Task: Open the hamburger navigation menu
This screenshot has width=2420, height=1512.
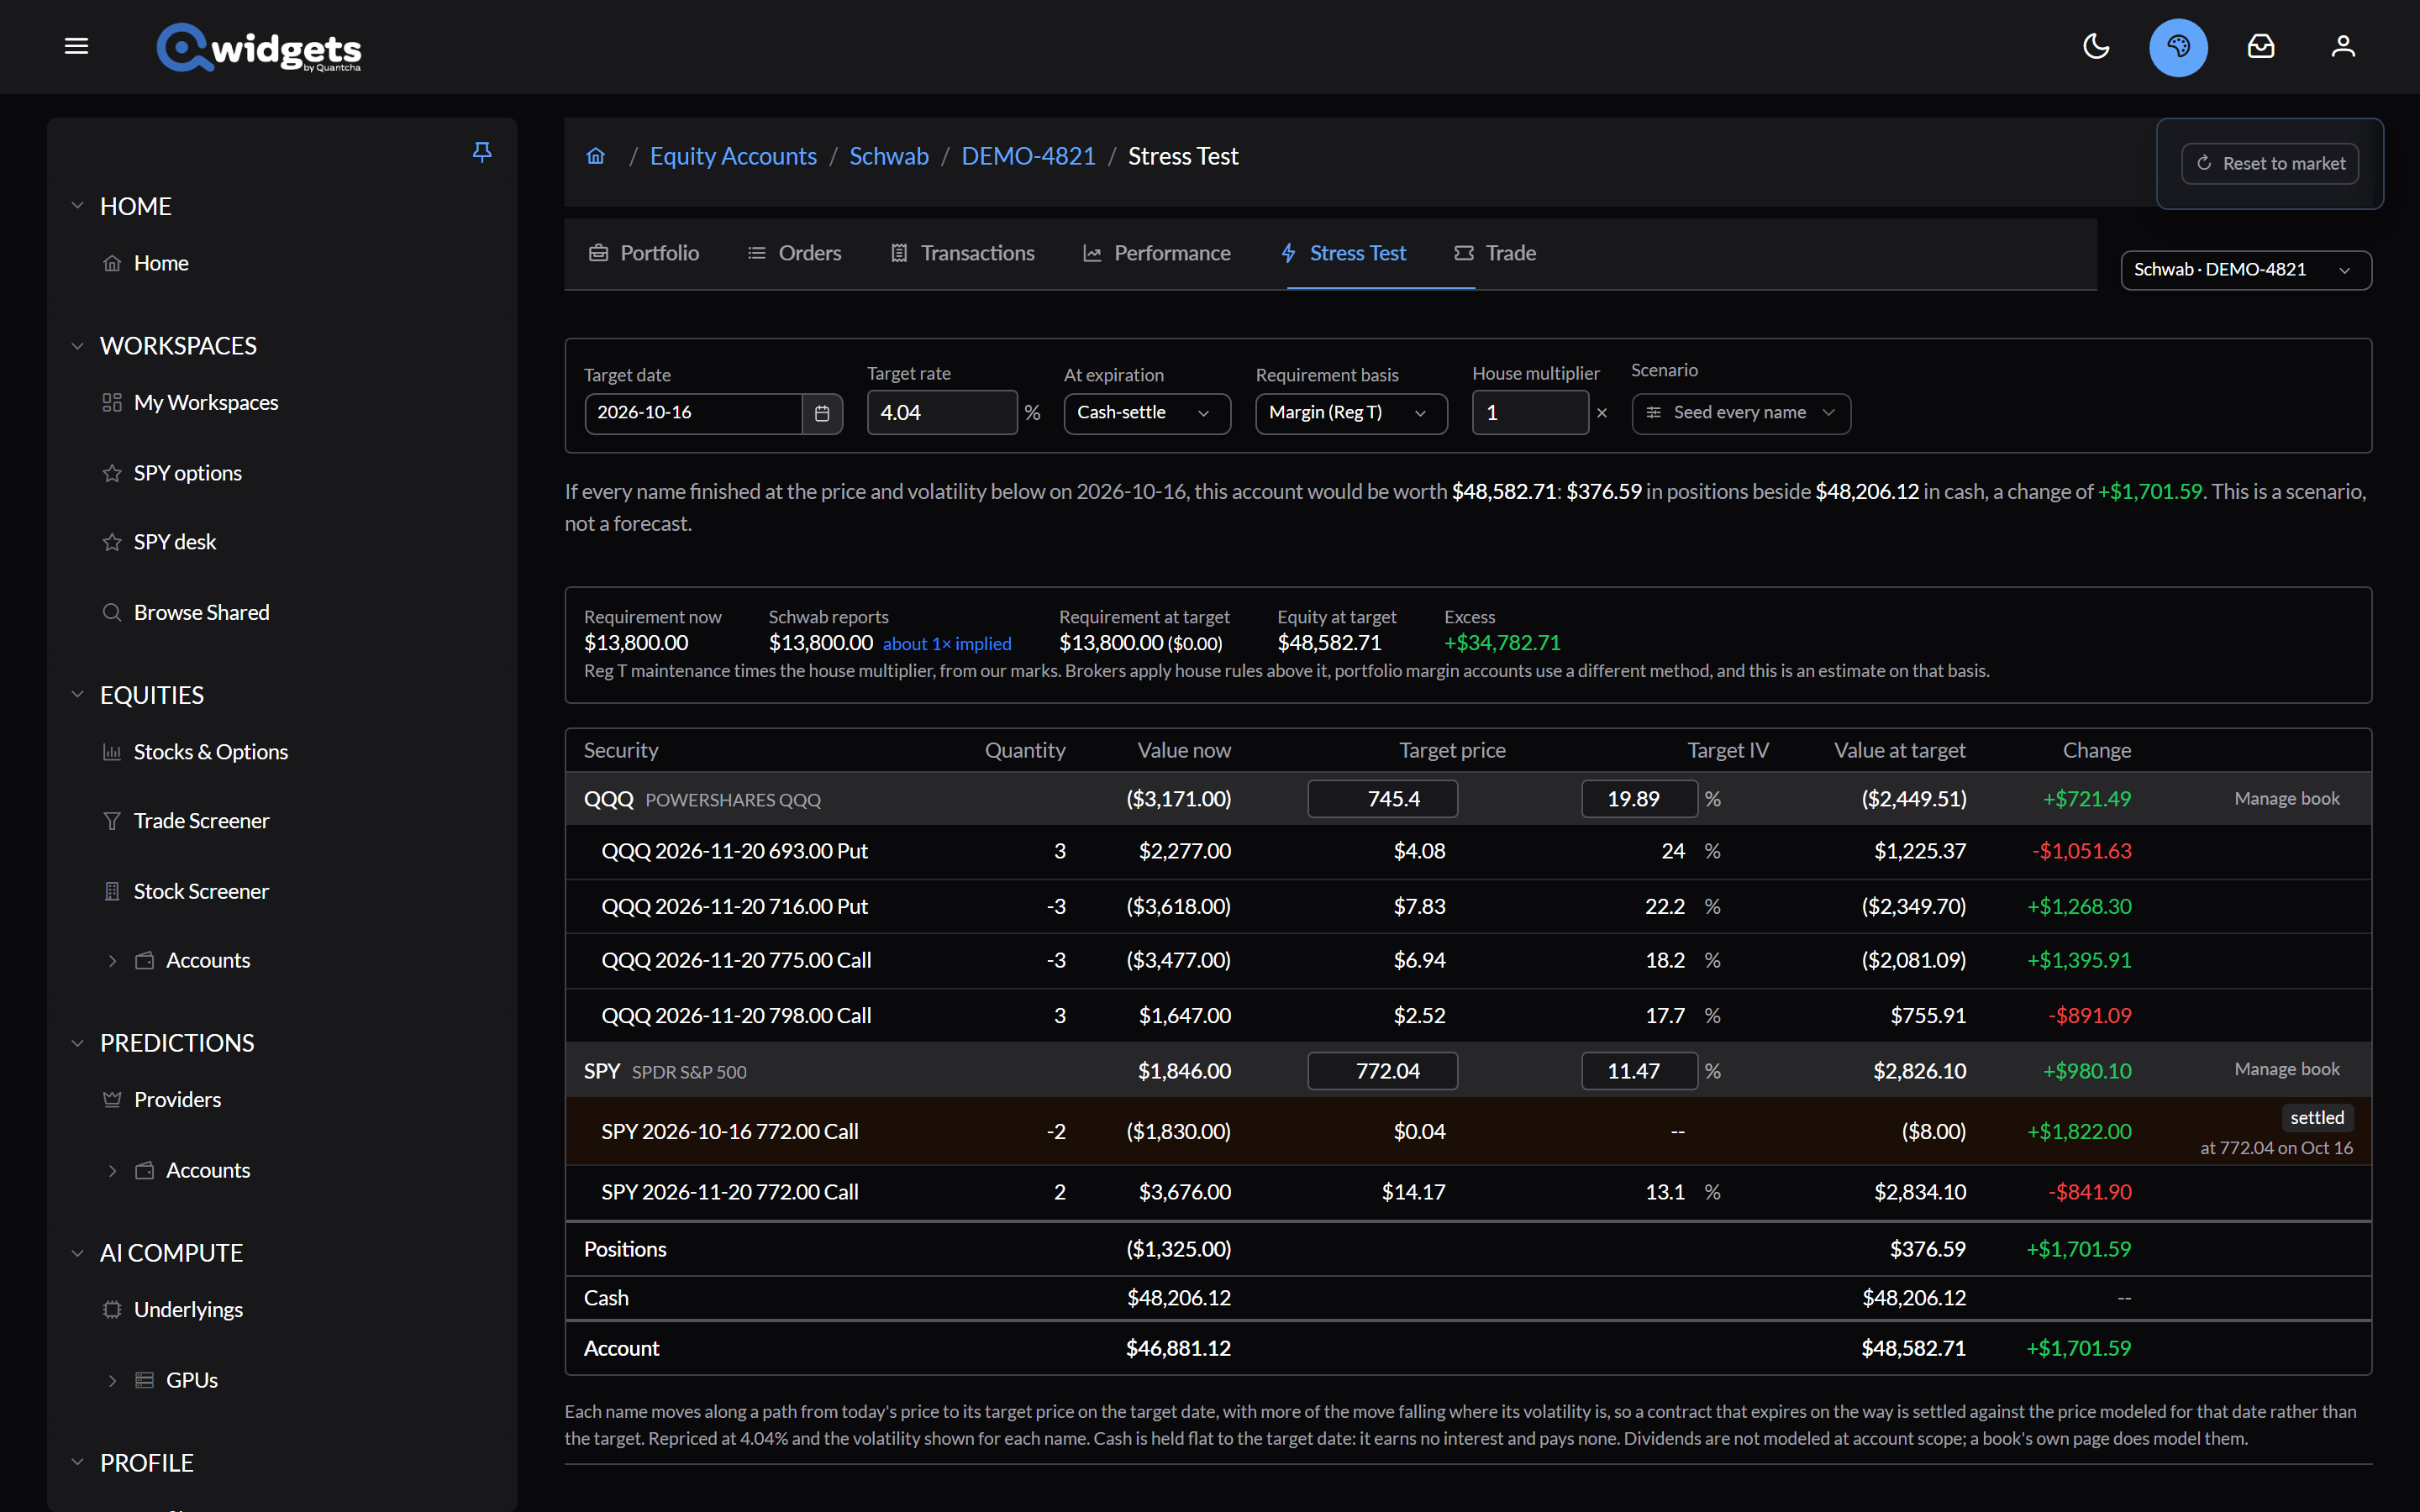Action: [x=76, y=46]
